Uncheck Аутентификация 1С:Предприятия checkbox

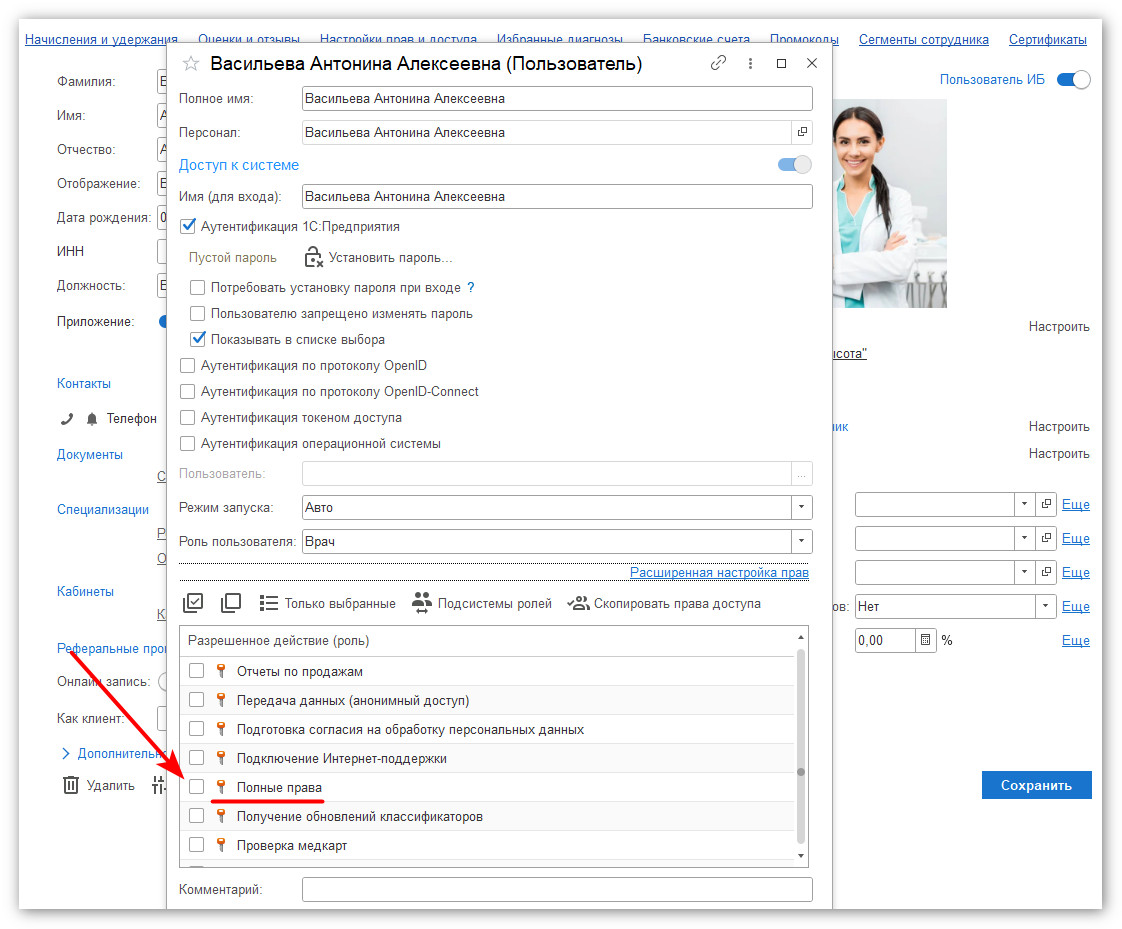click(x=188, y=227)
